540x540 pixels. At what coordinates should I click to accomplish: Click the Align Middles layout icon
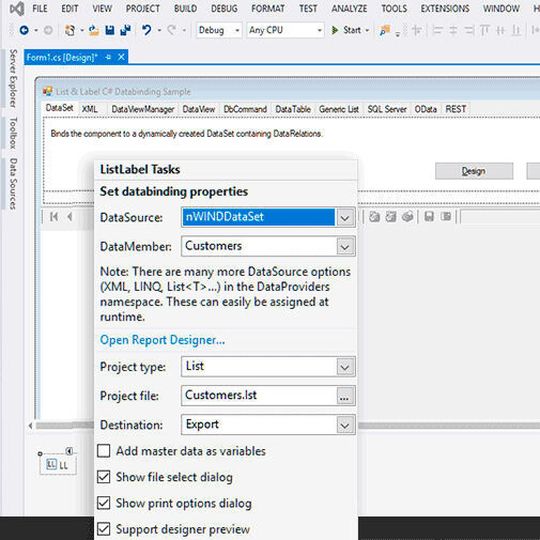[x=500, y=30]
